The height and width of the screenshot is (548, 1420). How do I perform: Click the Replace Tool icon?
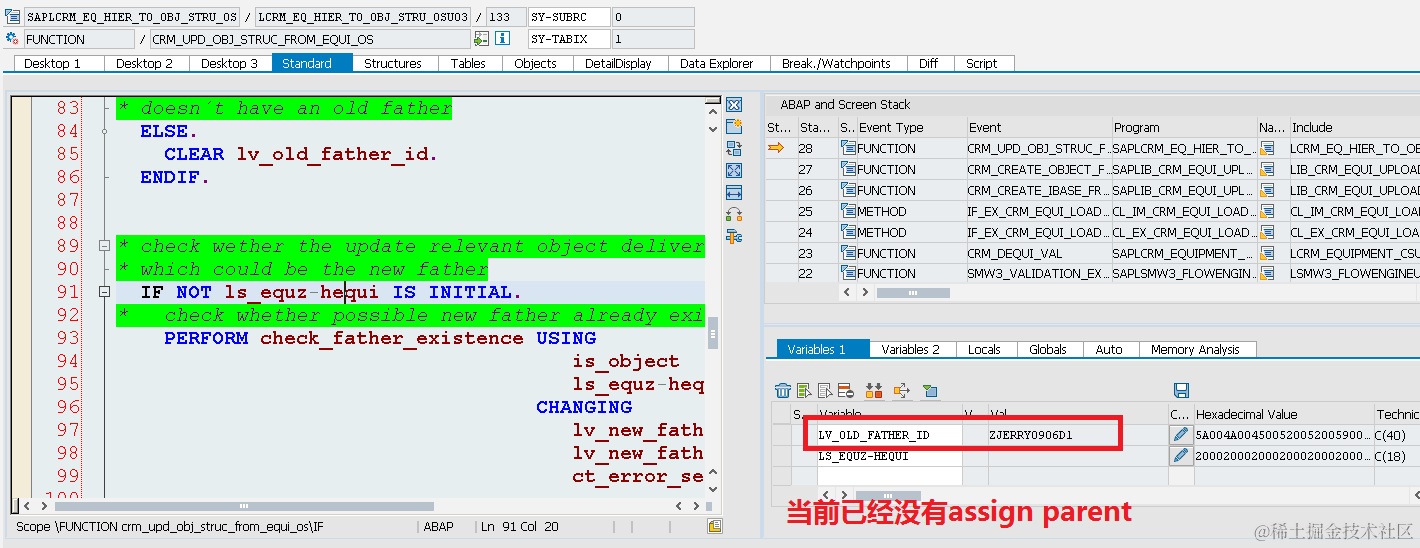pos(734,149)
